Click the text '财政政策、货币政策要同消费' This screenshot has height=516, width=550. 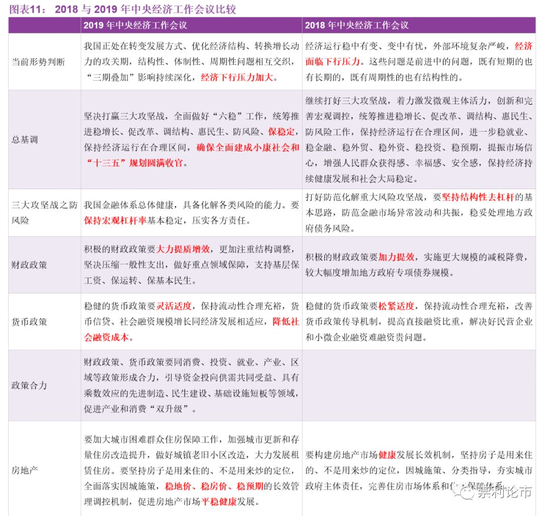pos(142,362)
